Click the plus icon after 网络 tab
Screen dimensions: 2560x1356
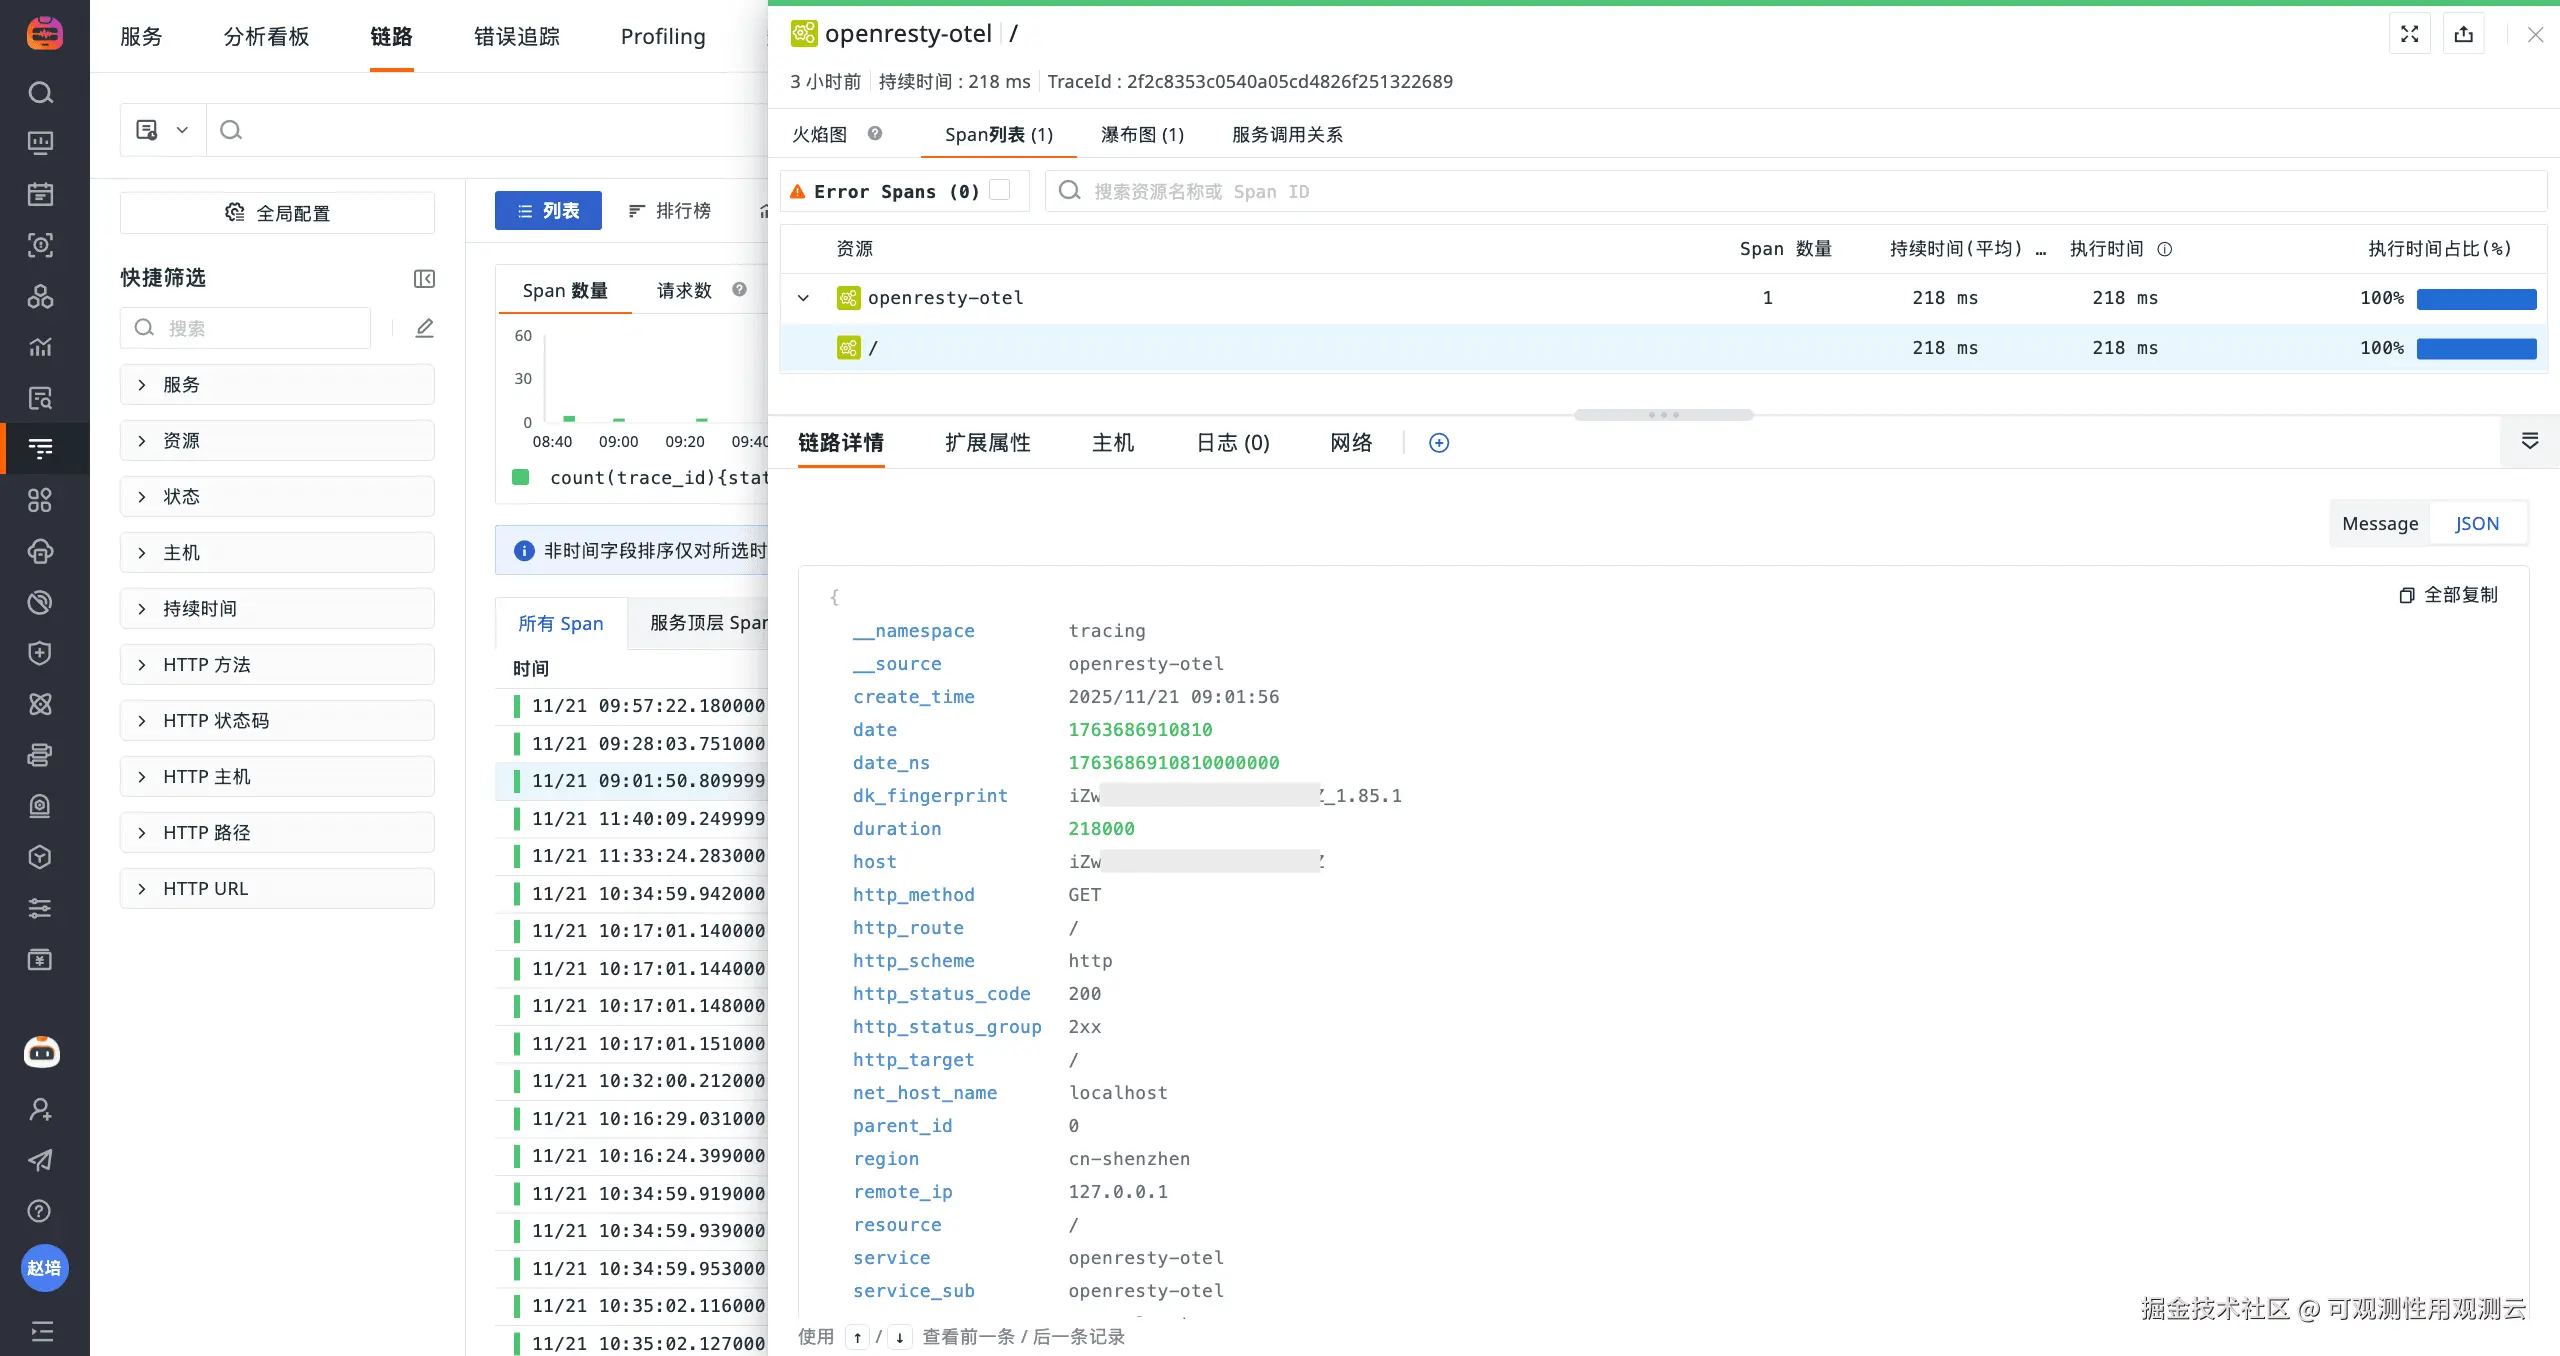click(x=1439, y=443)
